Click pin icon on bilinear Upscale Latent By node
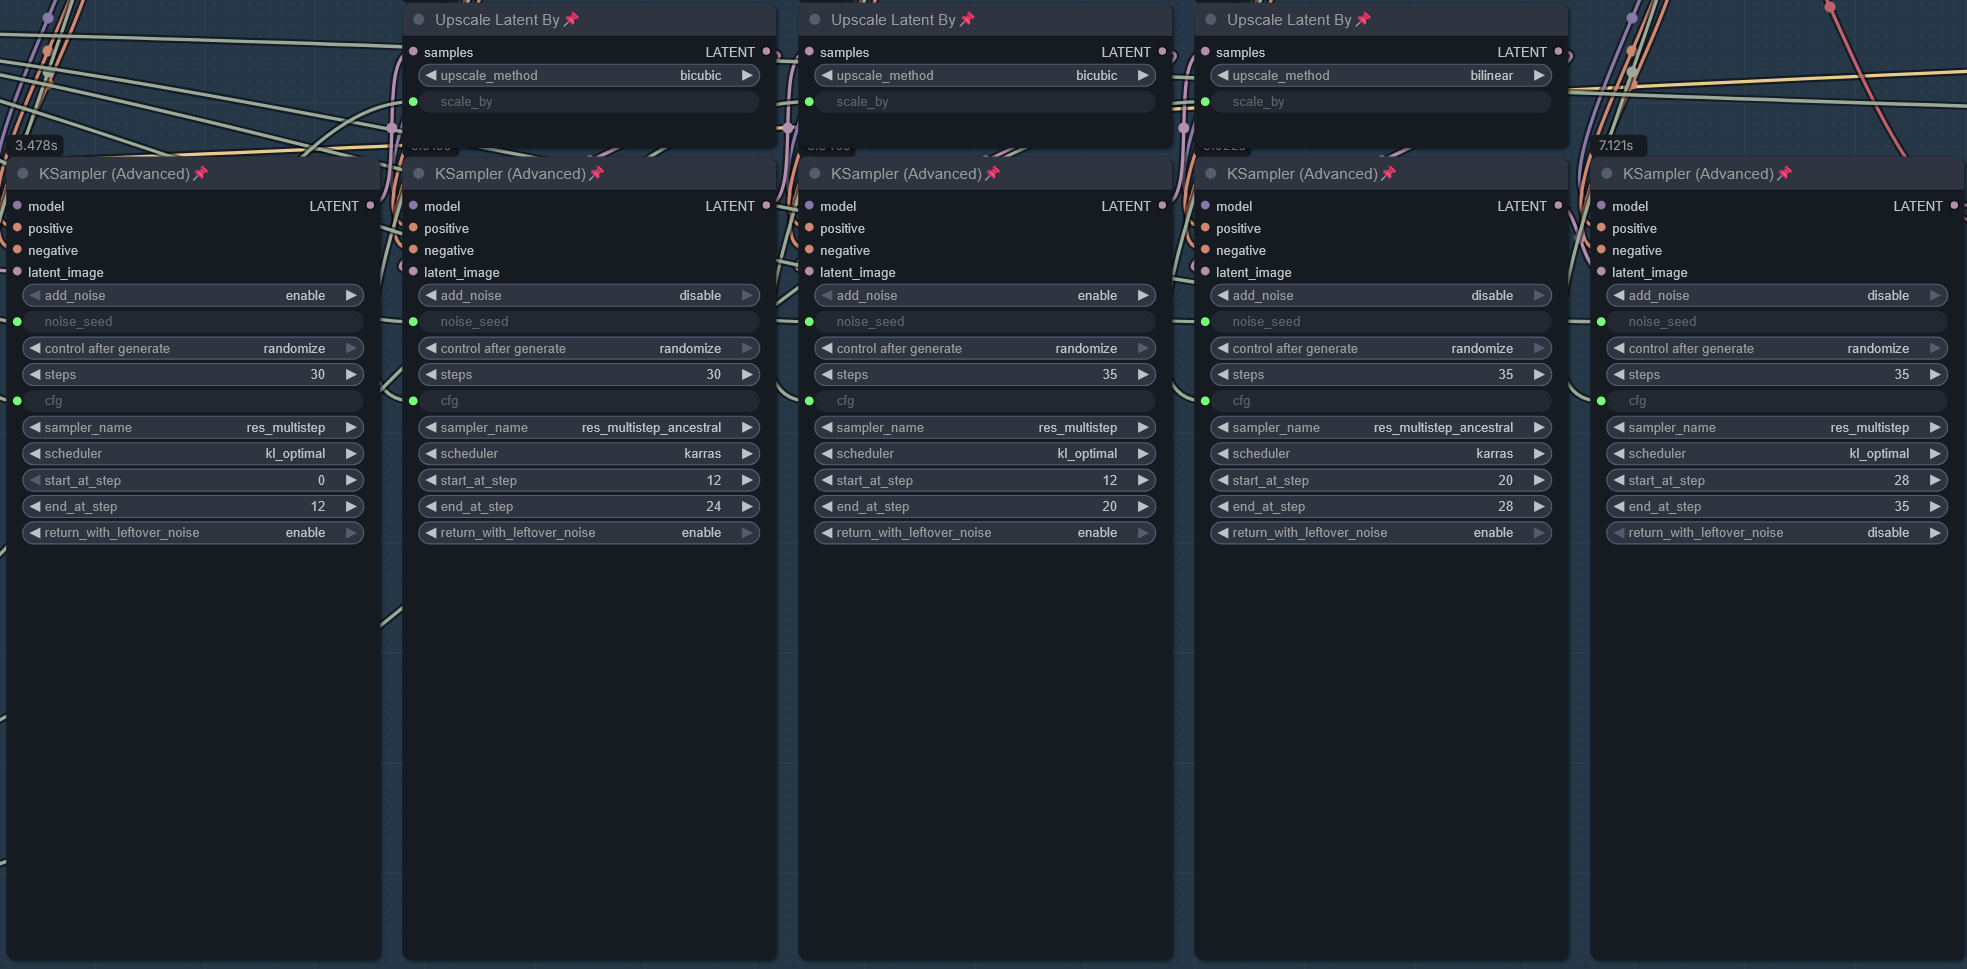This screenshot has height=969, width=1967. 1363,19
